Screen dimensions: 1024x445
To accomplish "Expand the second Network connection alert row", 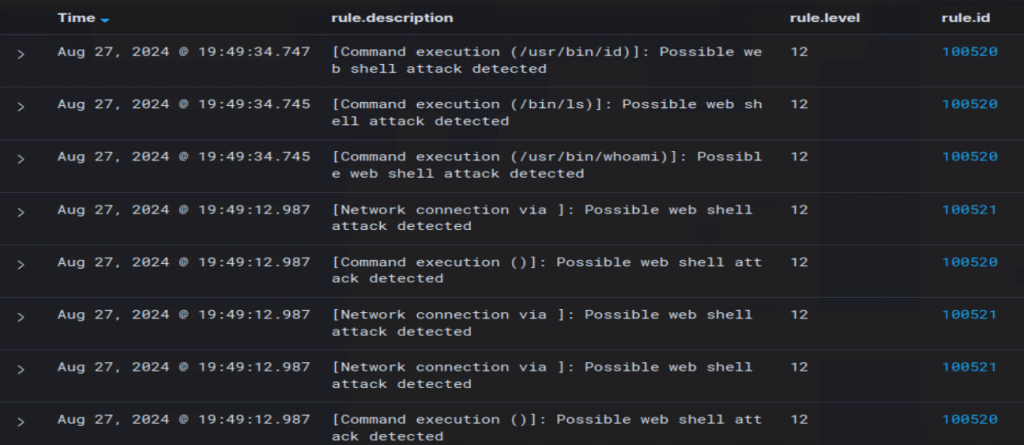I will point(20,316).
